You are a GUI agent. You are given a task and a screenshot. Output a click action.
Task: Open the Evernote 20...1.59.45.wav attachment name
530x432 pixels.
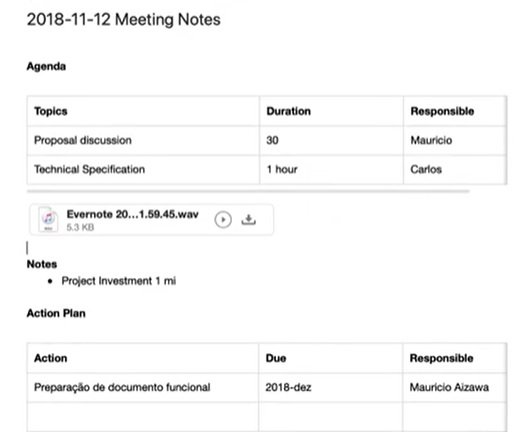point(132,214)
